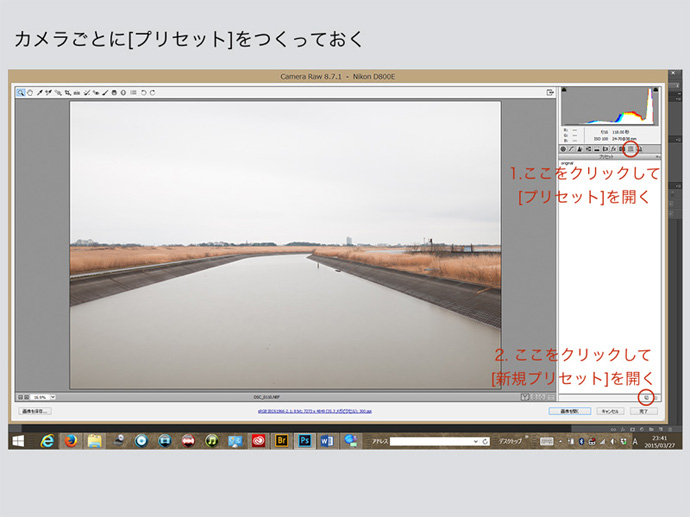690x517 pixels.
Task: Open Adobe Creative Cloud from taskbar
Action: [x=258, y=440]
